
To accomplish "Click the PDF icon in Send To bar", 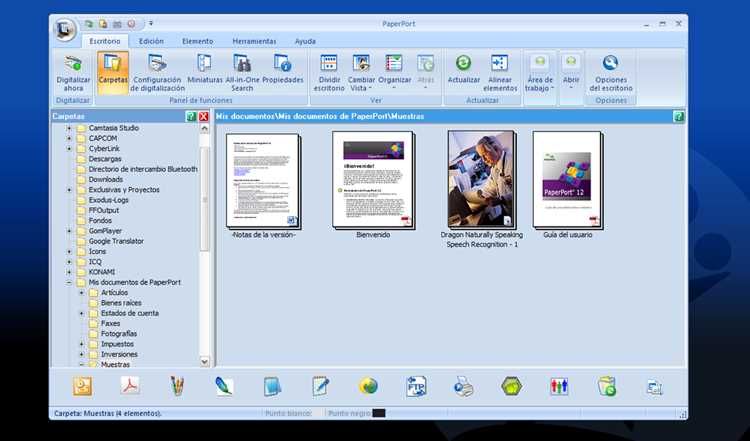I will click(130, 386).
